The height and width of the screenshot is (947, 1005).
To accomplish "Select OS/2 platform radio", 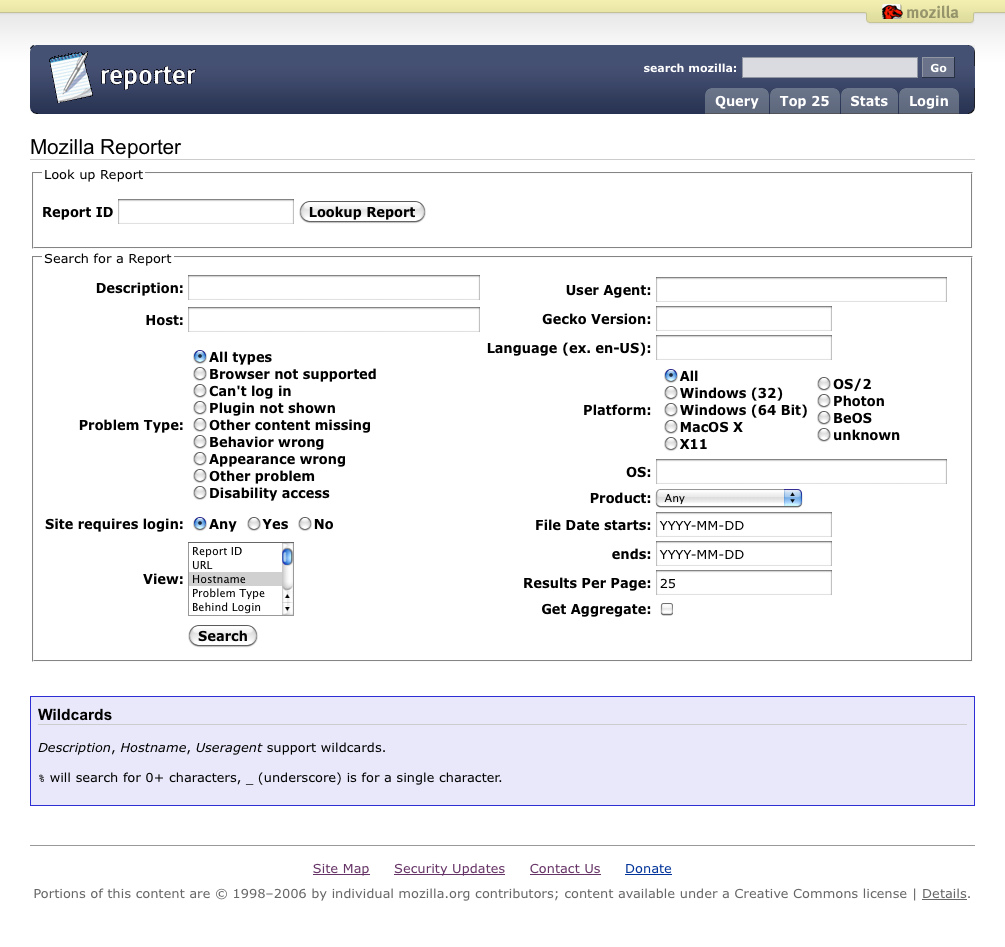I will tap(824, 384).
